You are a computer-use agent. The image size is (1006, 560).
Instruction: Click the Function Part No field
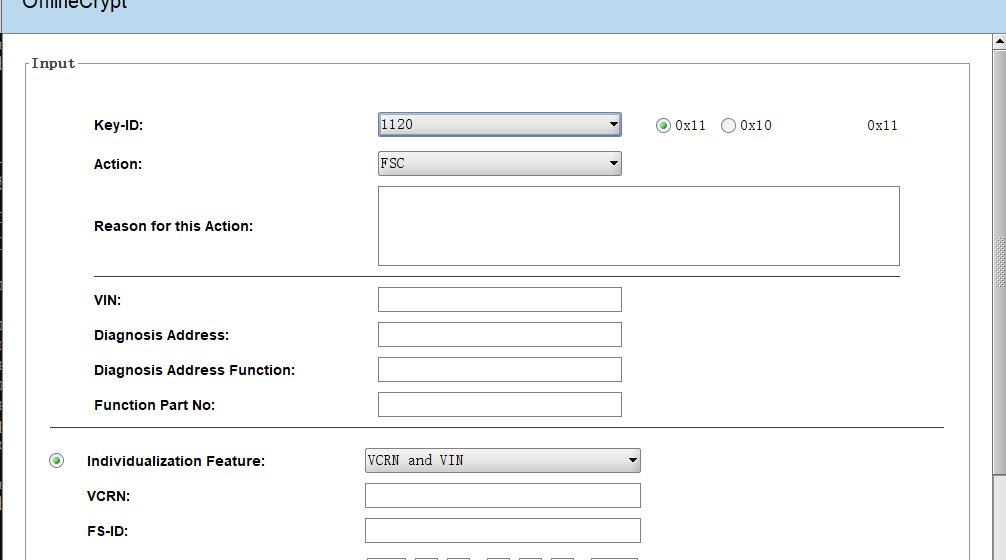499,405
